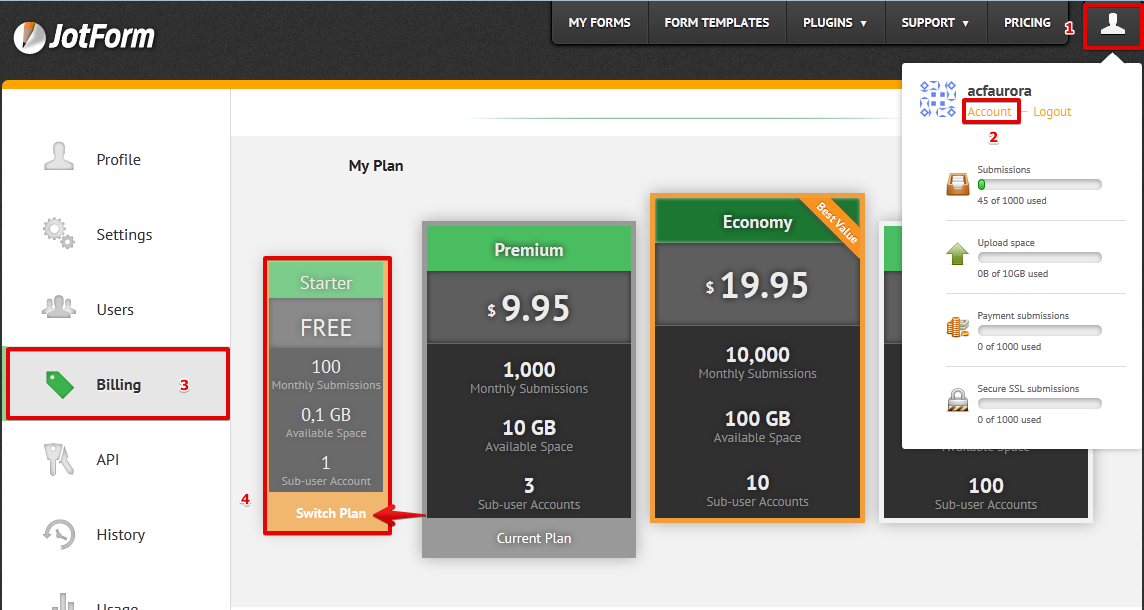Open Form Templates from the top menu

click(x=716, y=23)
